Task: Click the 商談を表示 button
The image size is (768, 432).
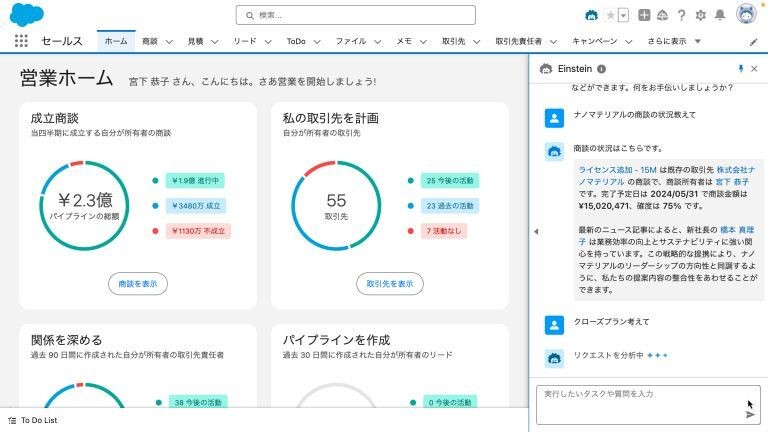Action: click(x=138, y=284)
